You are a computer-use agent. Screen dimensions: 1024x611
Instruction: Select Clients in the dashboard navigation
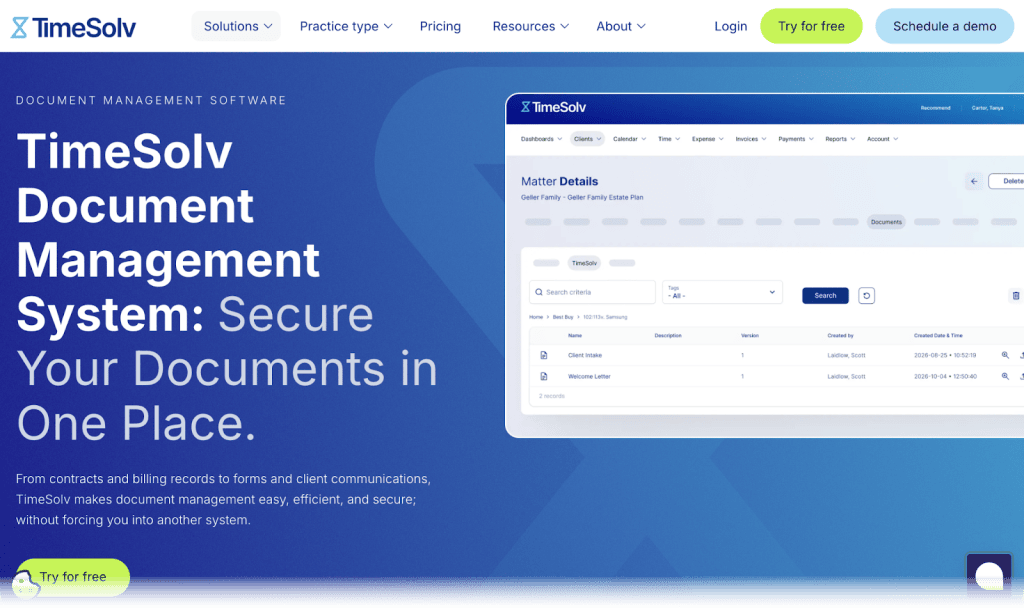click(x=587, y=139)
